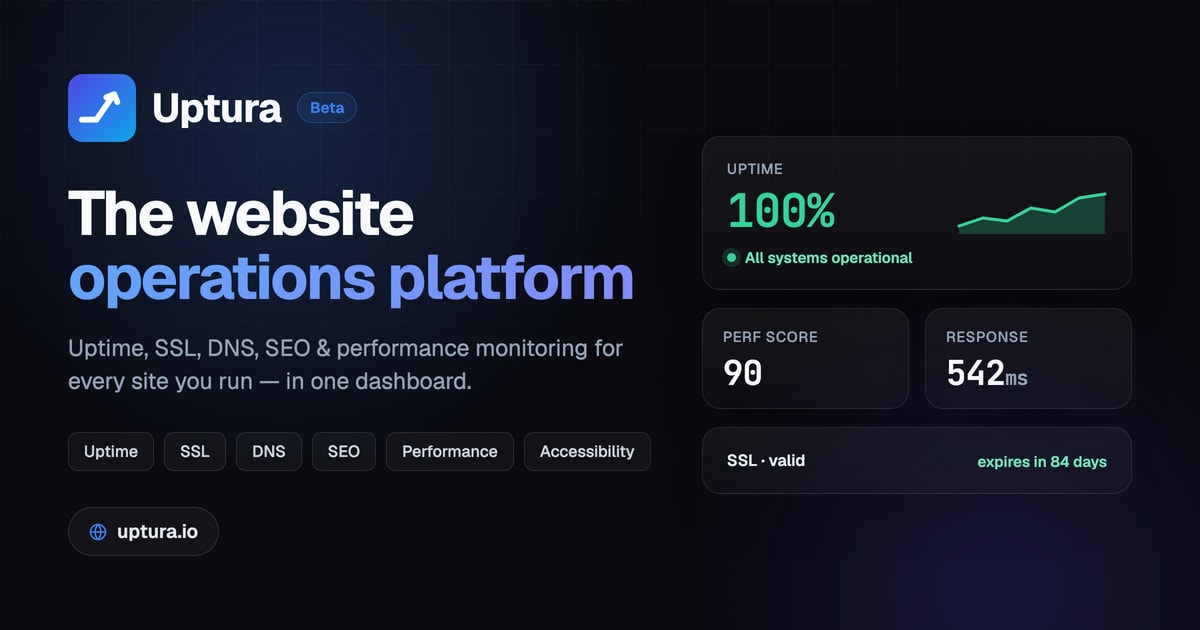Click the 100% uptime value
1200x630 pixels.
781,211
